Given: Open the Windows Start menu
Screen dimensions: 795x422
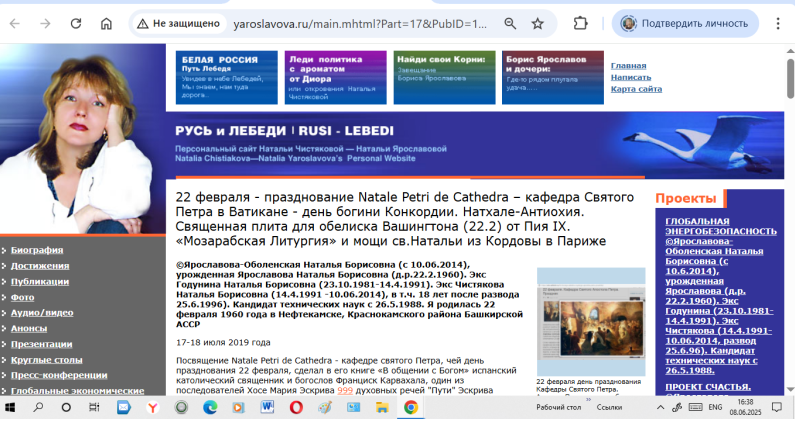Looking at the screenshot, I should [10, 407].
